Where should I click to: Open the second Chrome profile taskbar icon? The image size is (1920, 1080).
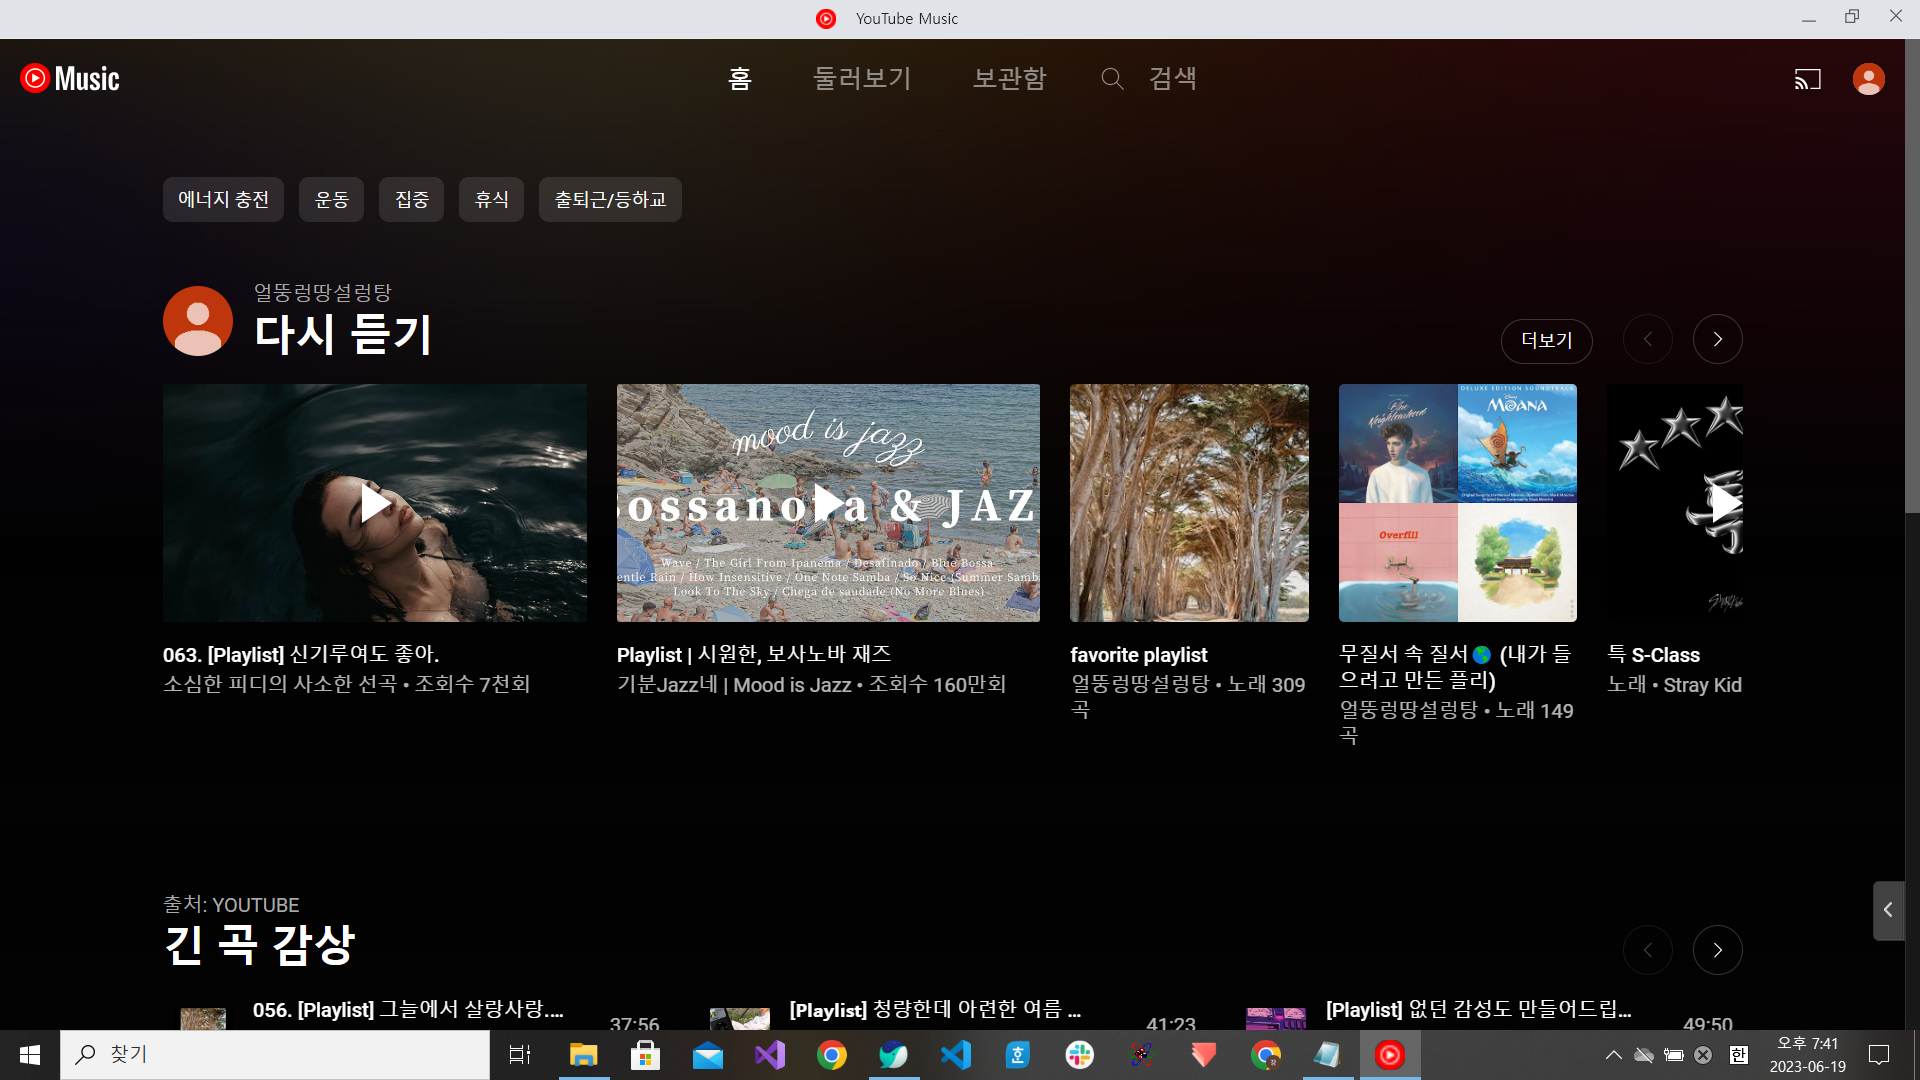1265,1055
